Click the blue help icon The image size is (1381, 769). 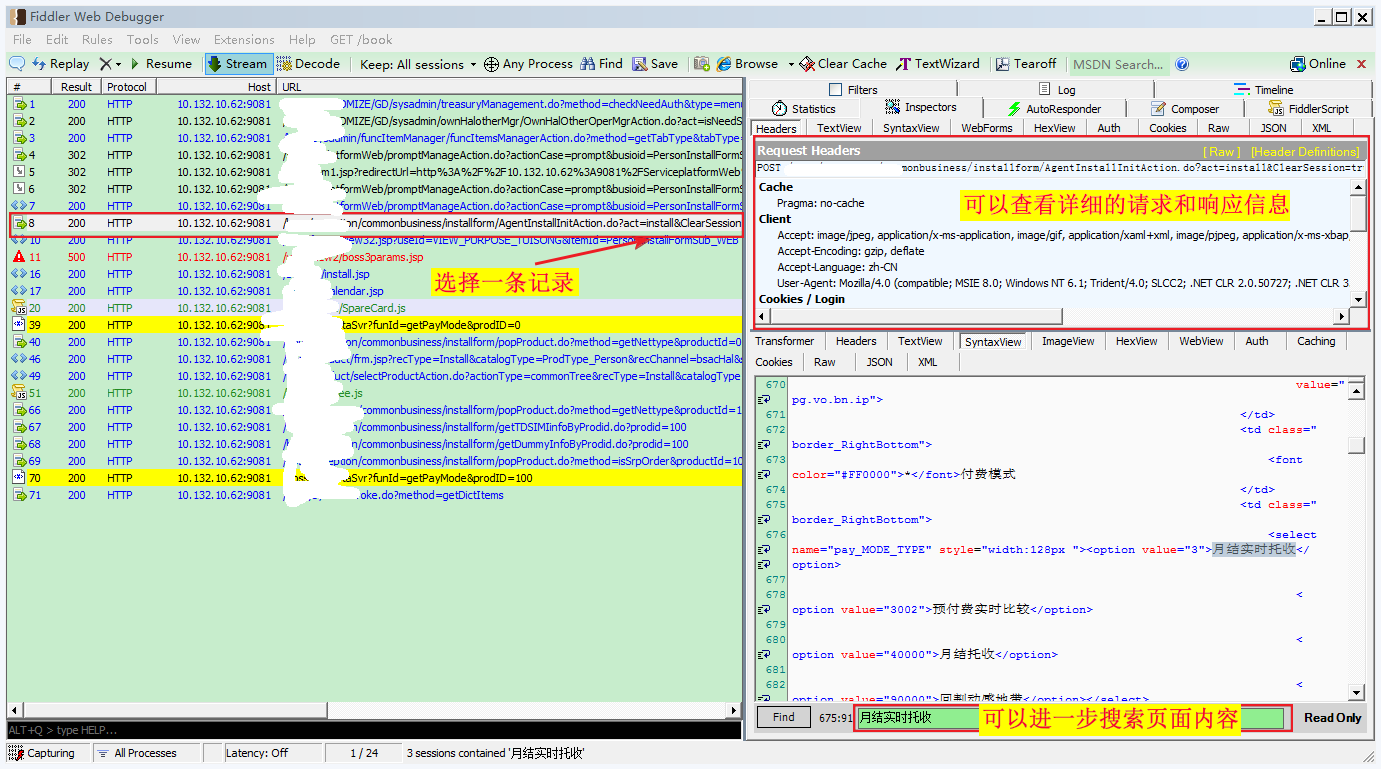click(x=1182, y=64)
